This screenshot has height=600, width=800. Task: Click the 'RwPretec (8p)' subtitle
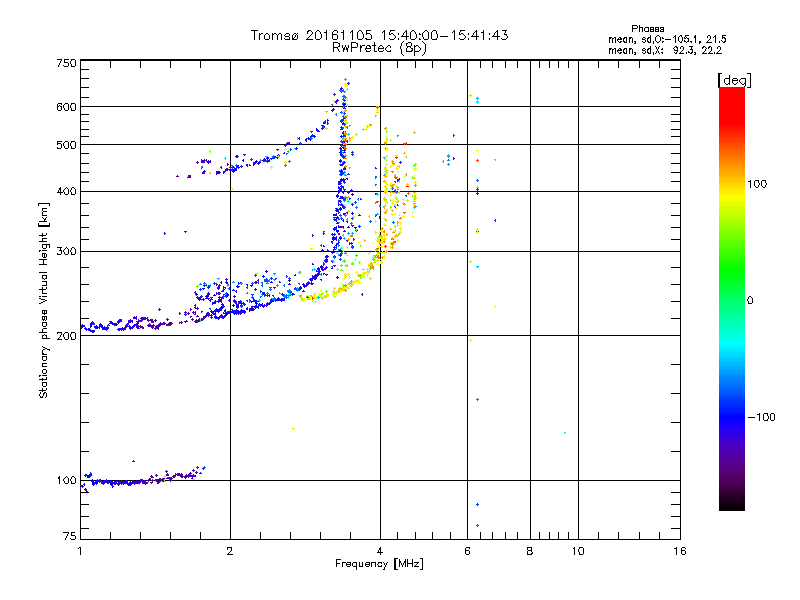pos(379,48)
